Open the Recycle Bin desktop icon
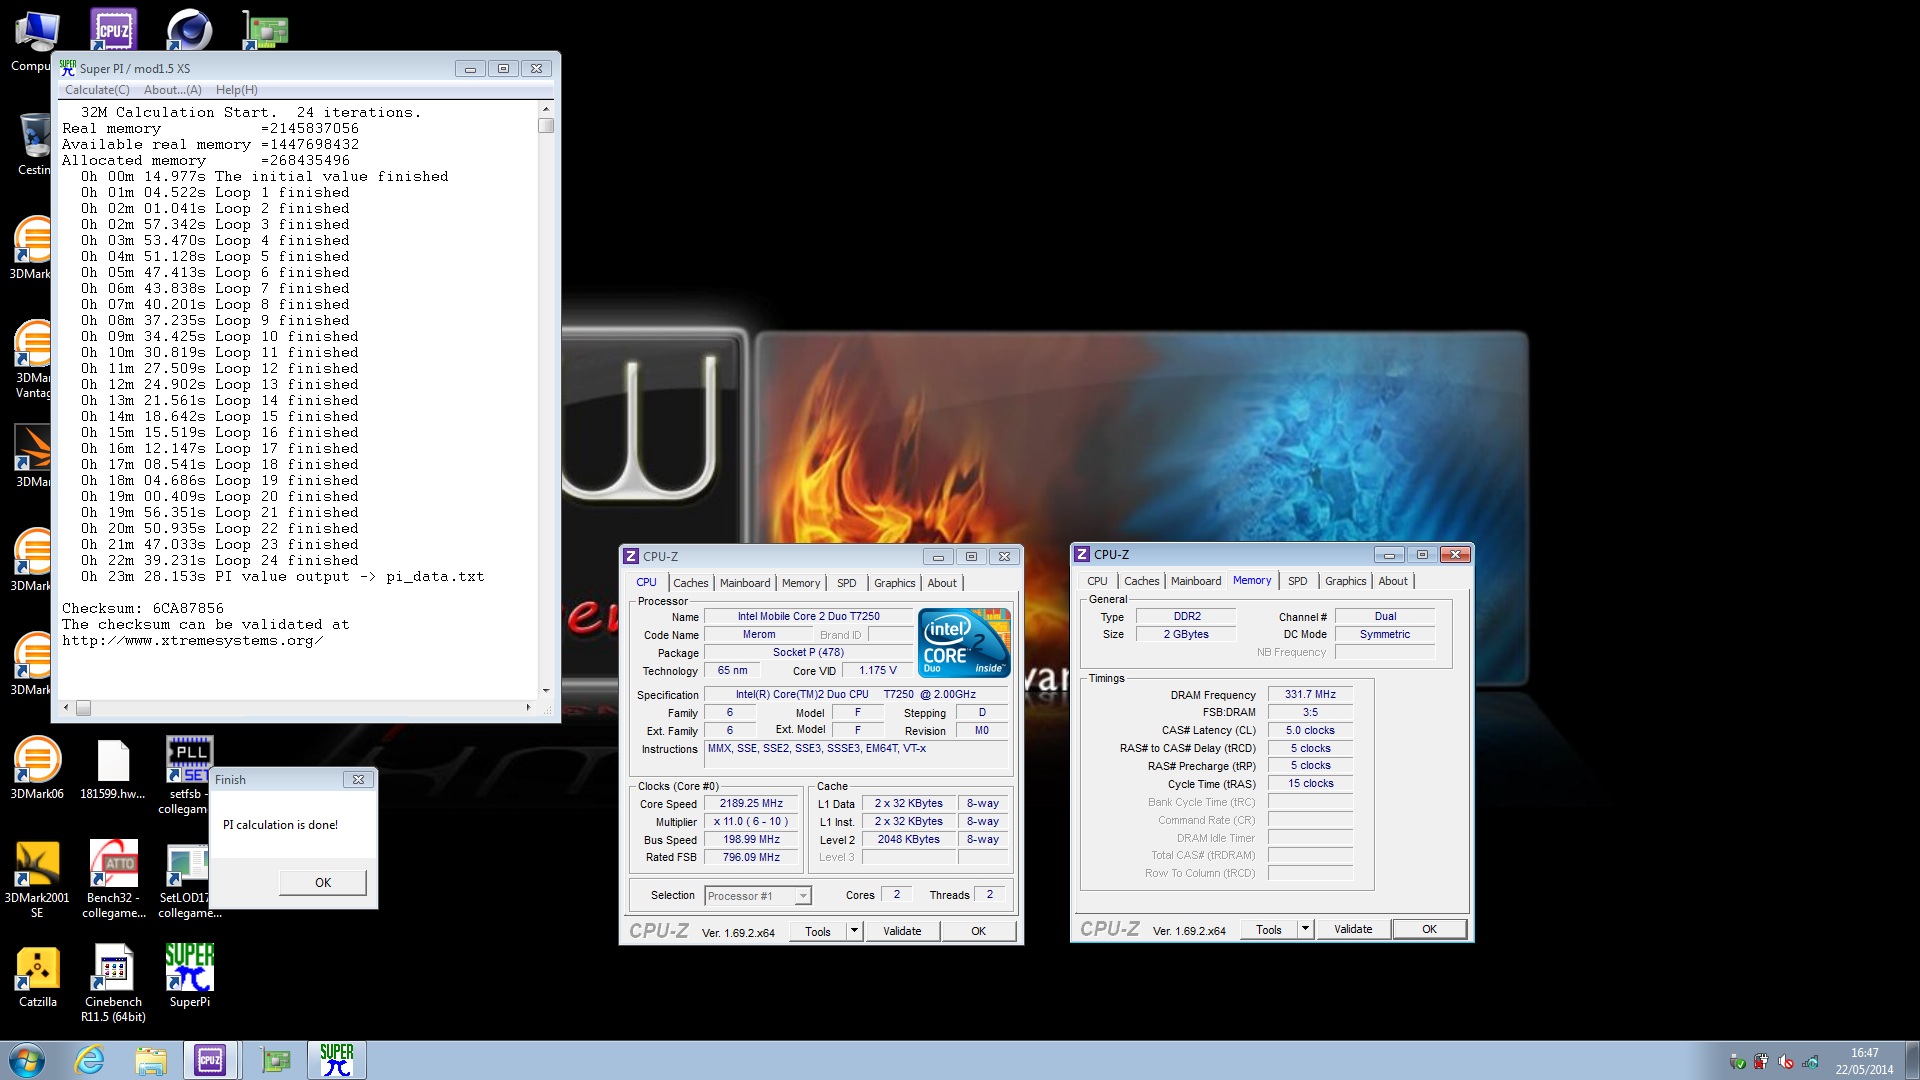The width and height of the screenshot is (1920, 1080). click(x=34, y=143)
